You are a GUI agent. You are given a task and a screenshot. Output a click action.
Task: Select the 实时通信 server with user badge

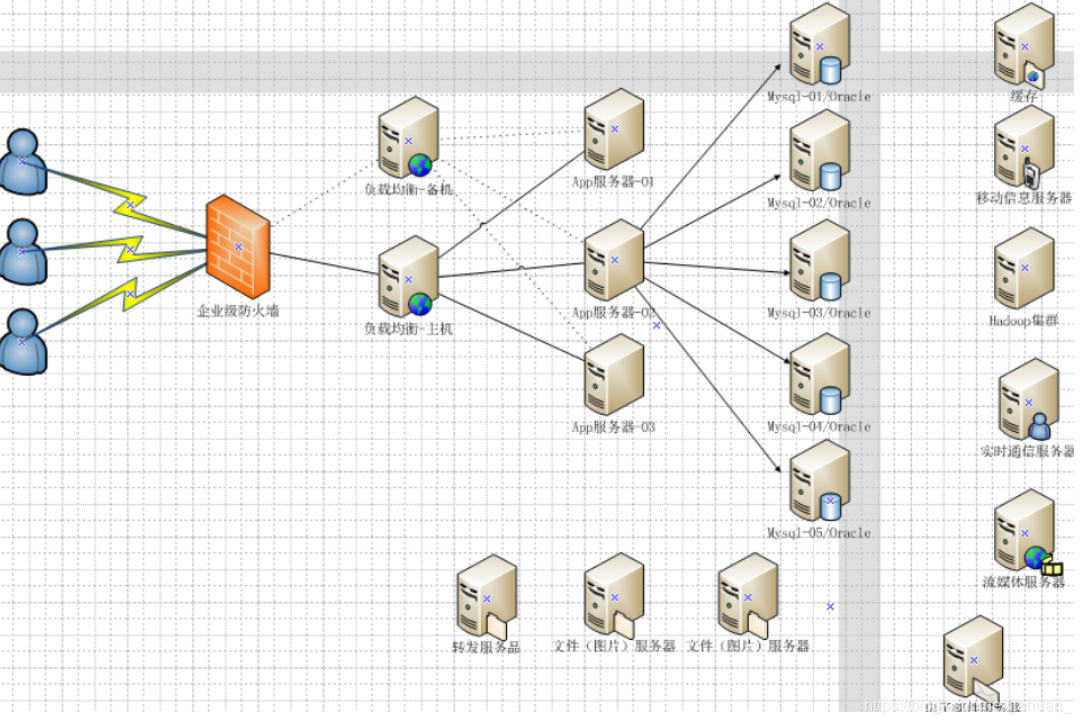pyautogui.click(x=1028, y=399)
